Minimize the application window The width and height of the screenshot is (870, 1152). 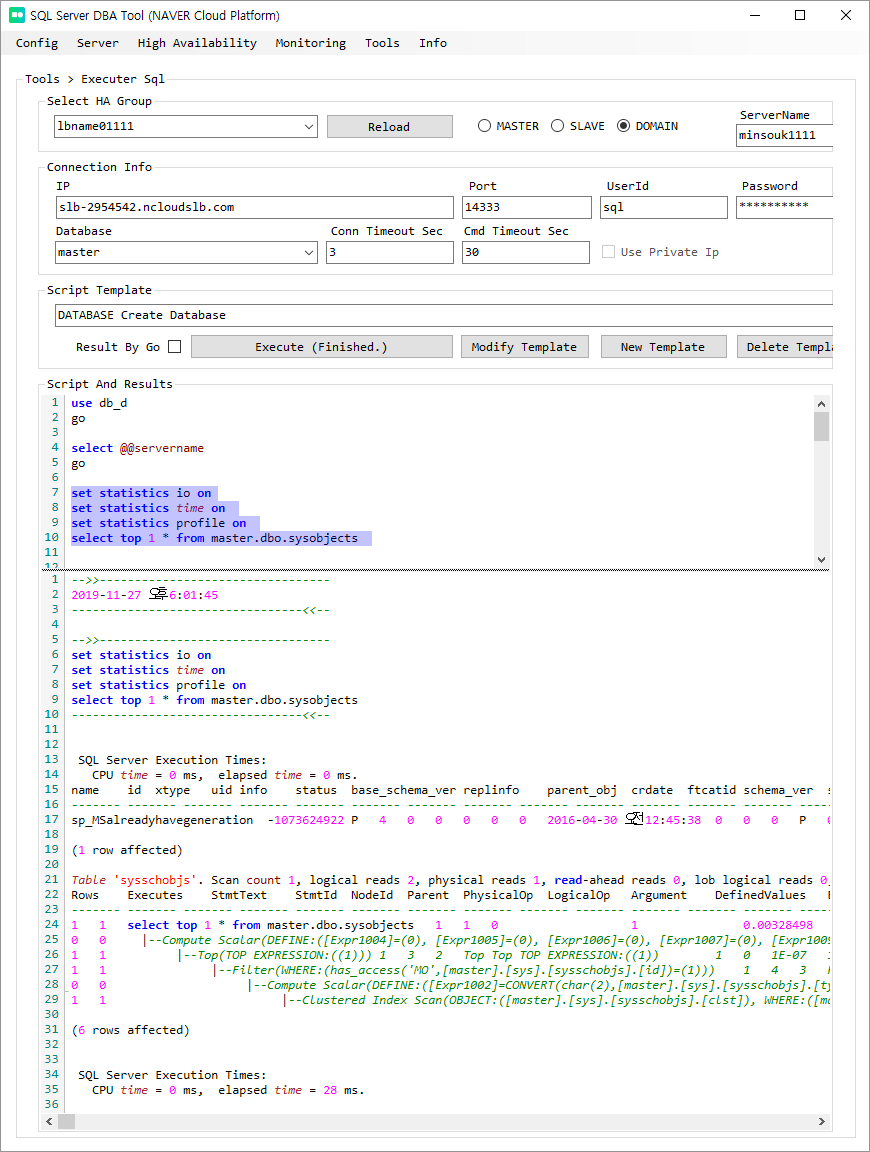click(755, 15)
